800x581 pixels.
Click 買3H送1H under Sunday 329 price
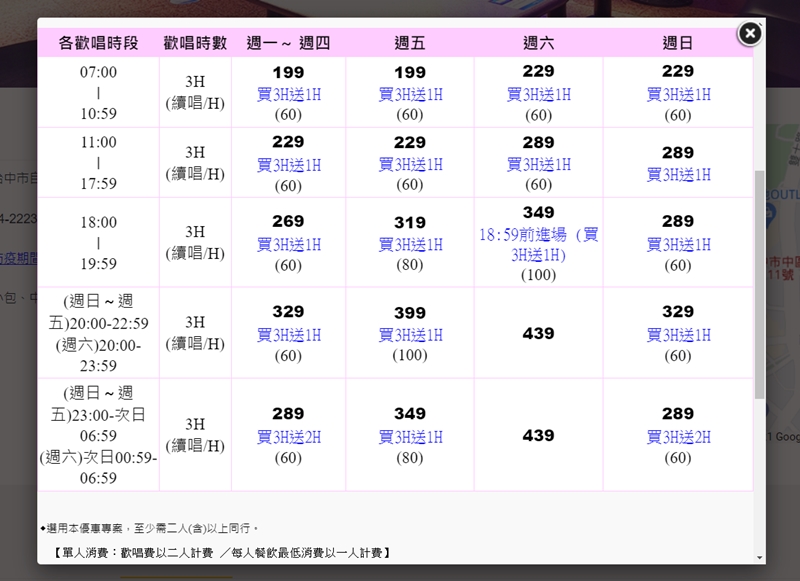[678, 335]
